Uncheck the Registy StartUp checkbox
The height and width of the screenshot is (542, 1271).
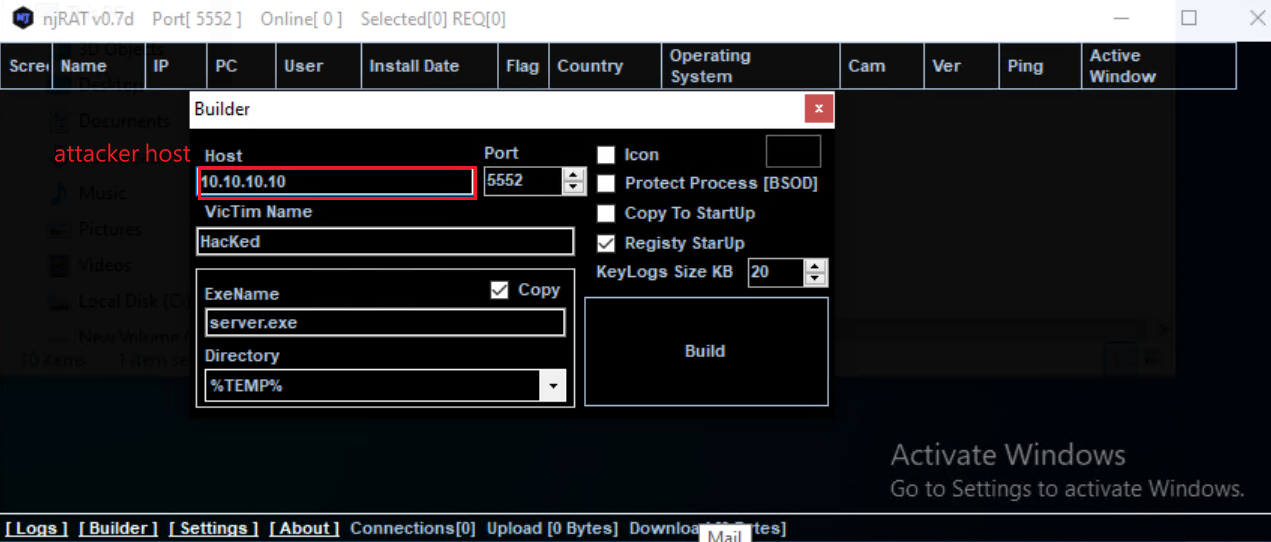pos(606,243)
